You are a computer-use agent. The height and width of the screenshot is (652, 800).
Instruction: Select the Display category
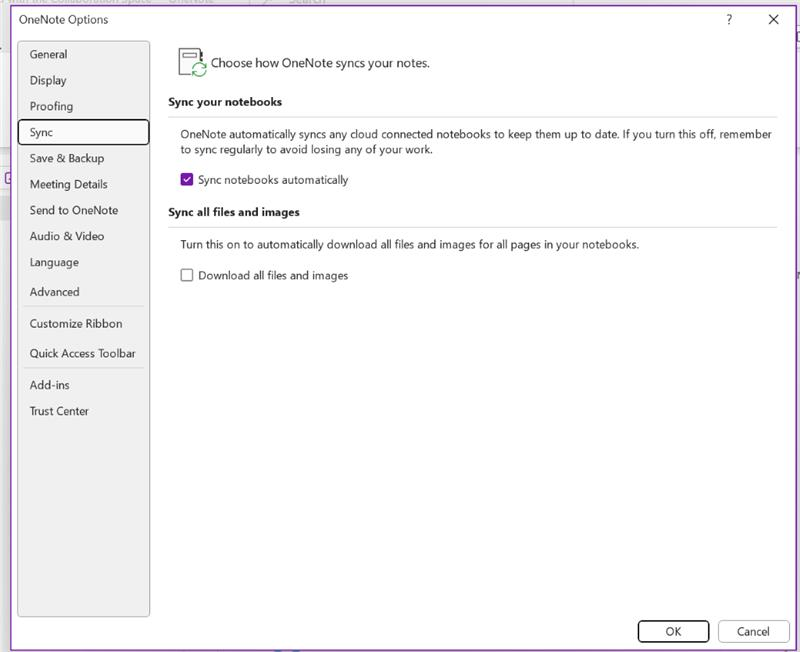tap(84, 81)
